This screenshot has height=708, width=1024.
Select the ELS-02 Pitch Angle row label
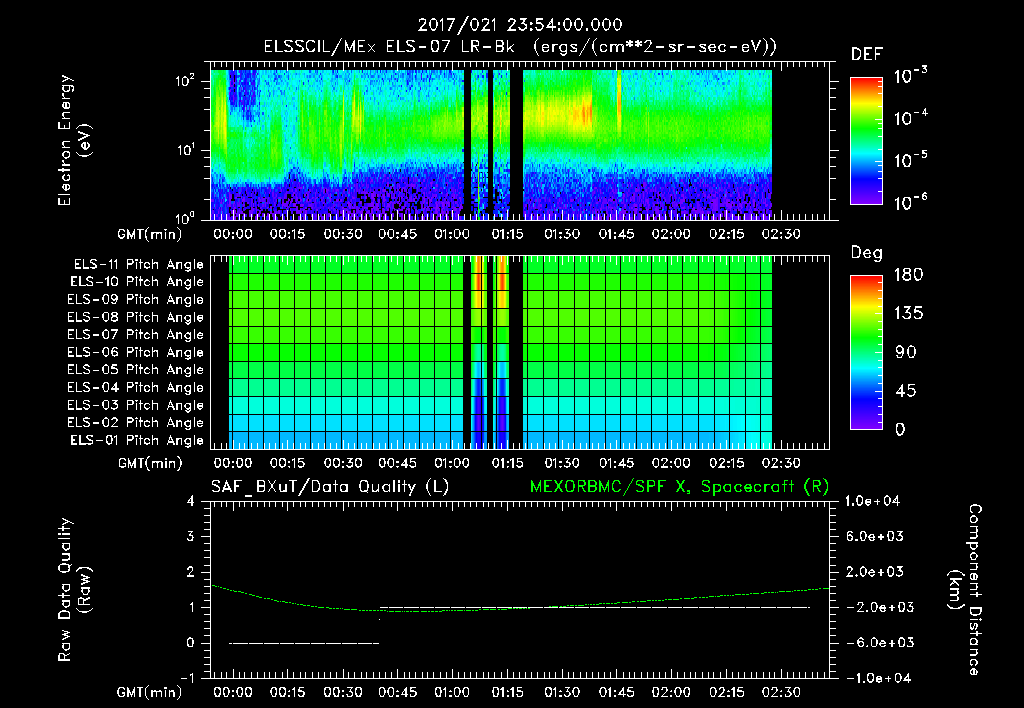(136, 423)
